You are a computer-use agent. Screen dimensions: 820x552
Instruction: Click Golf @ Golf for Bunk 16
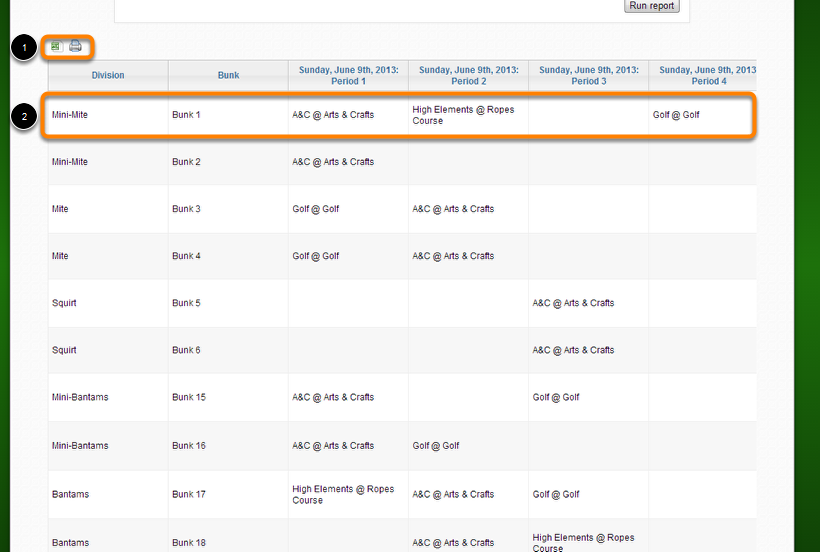[436, 445]
